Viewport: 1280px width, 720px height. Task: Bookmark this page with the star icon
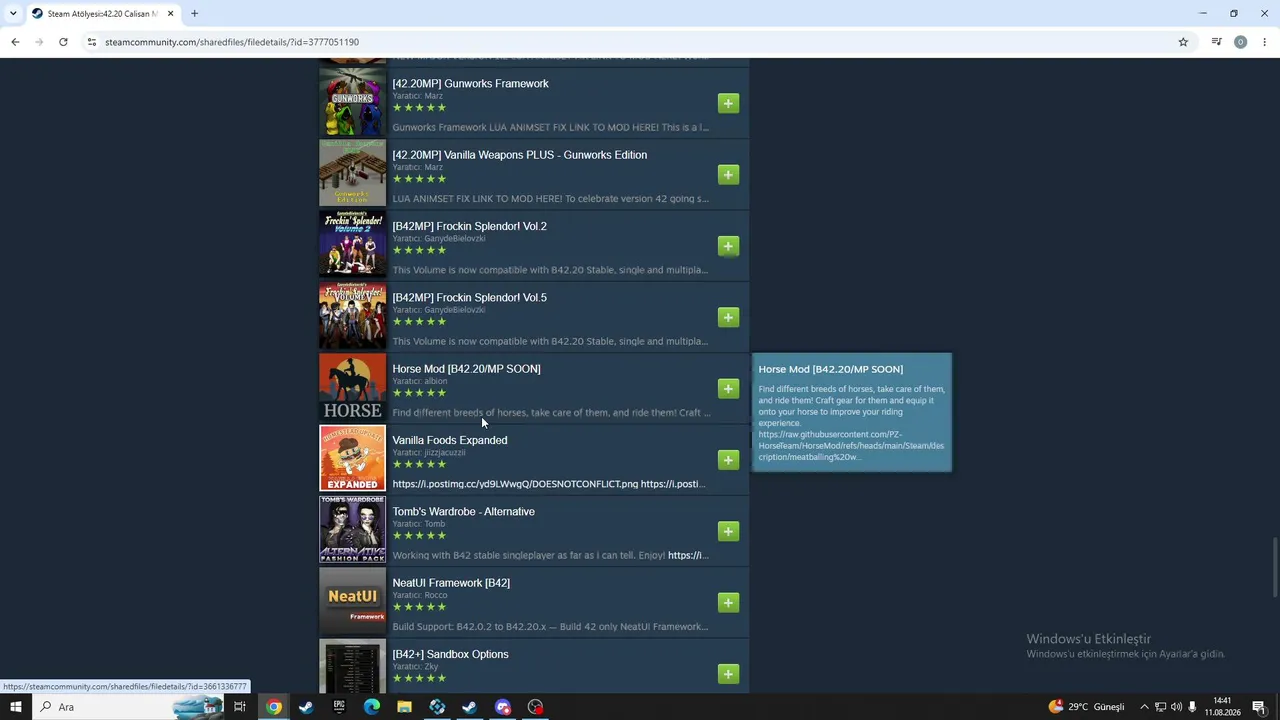(x=1183, y=42)
